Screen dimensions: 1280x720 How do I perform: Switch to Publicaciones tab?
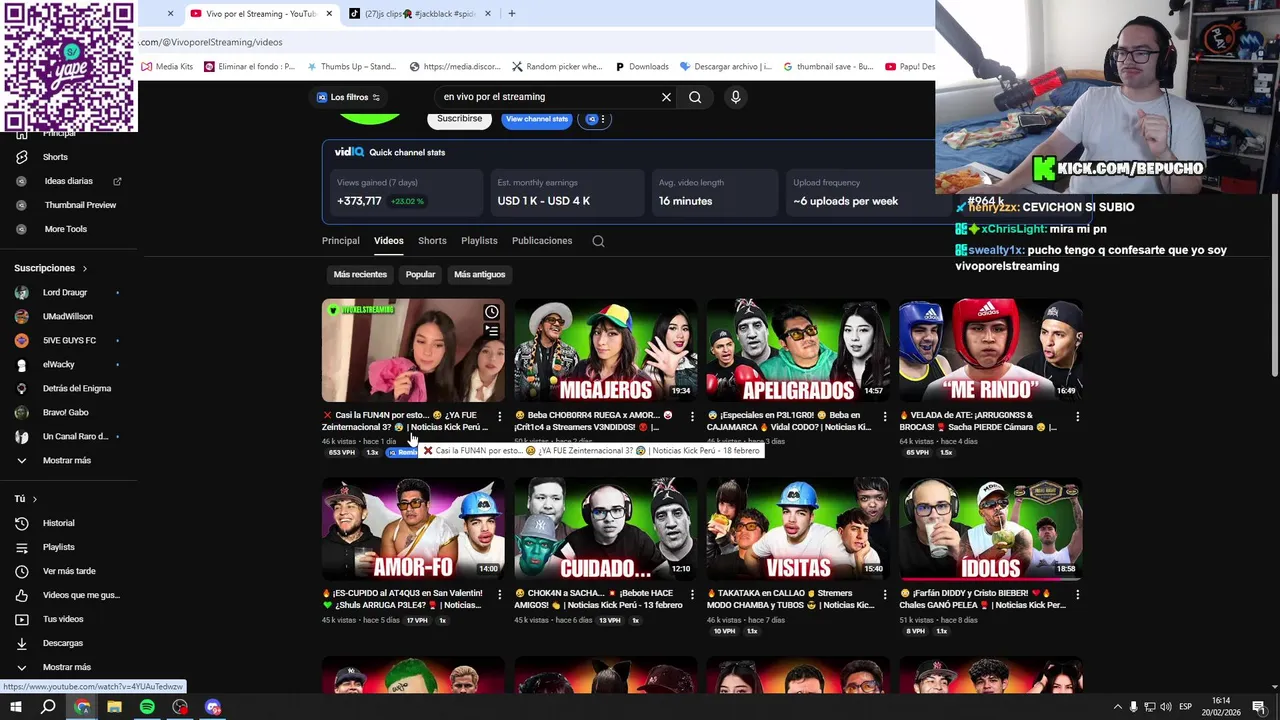[542, 241]
